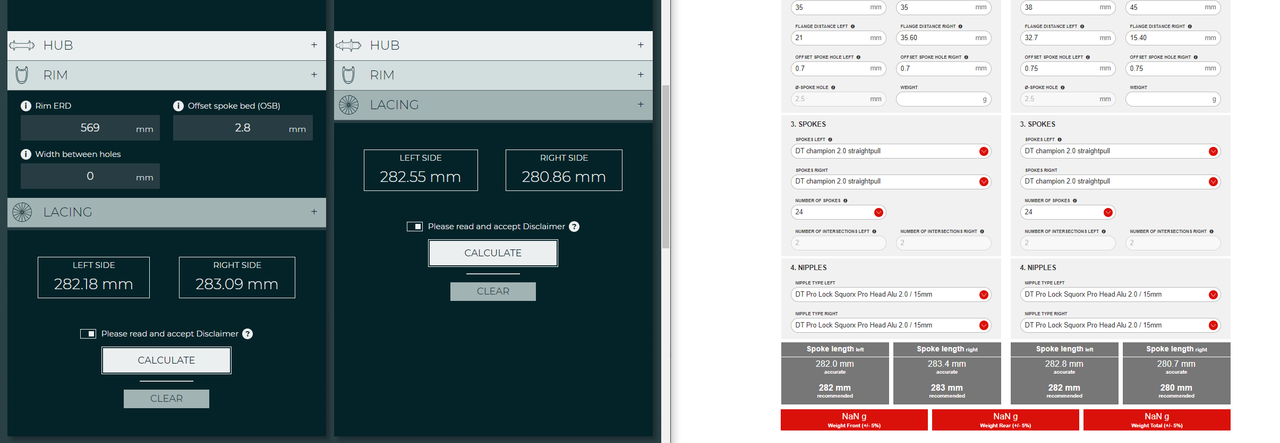Click CALCULATE in the right dark panel
The height and width of the screenshot is (443, 1280).
click(x=493, y=253)
